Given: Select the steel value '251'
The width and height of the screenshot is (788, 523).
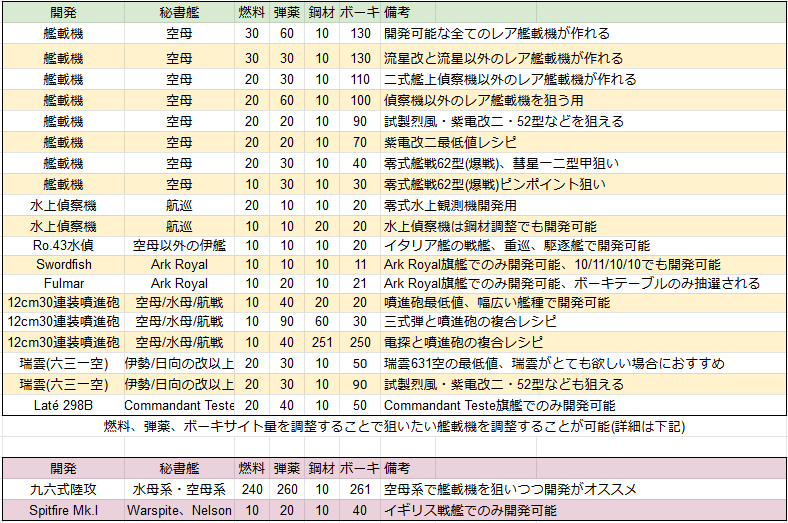Looking at the screenshot, I should click(x=322, y=343).
